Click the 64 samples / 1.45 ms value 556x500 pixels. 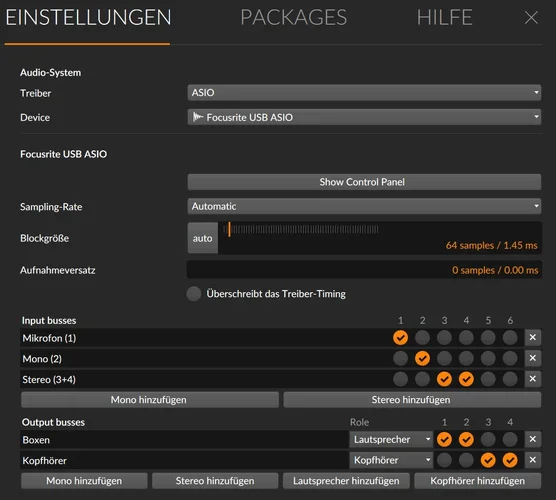491,245
